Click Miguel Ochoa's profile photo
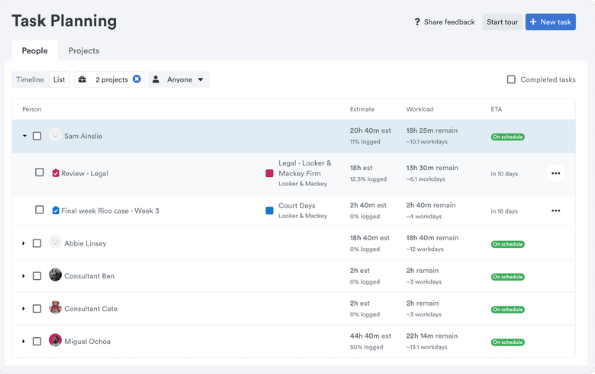This screenshot has height=374, width=595. [55, 340]
